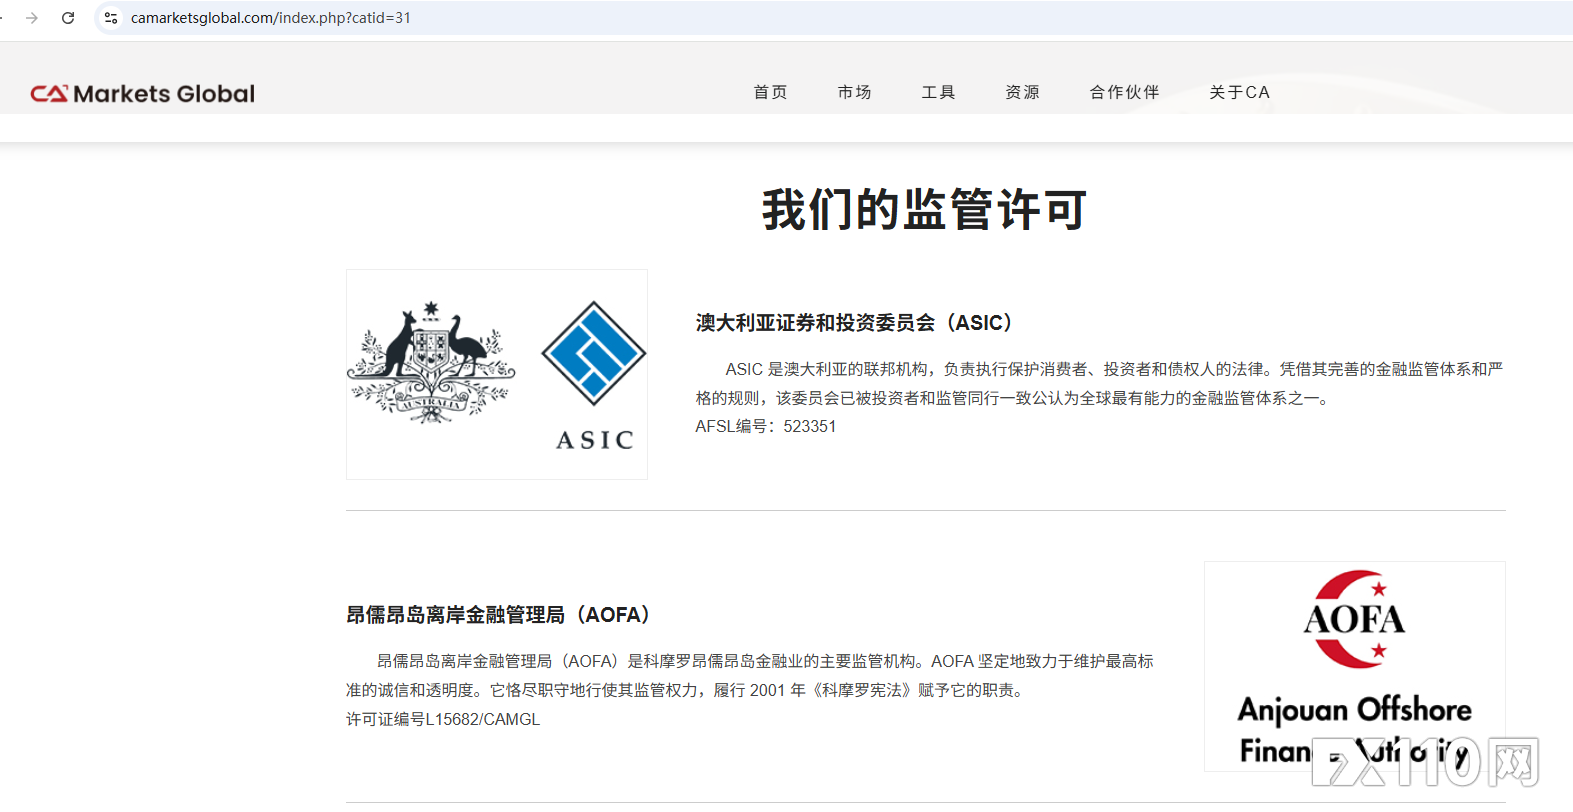Click the CA Markets Global logo

[143, 93]
